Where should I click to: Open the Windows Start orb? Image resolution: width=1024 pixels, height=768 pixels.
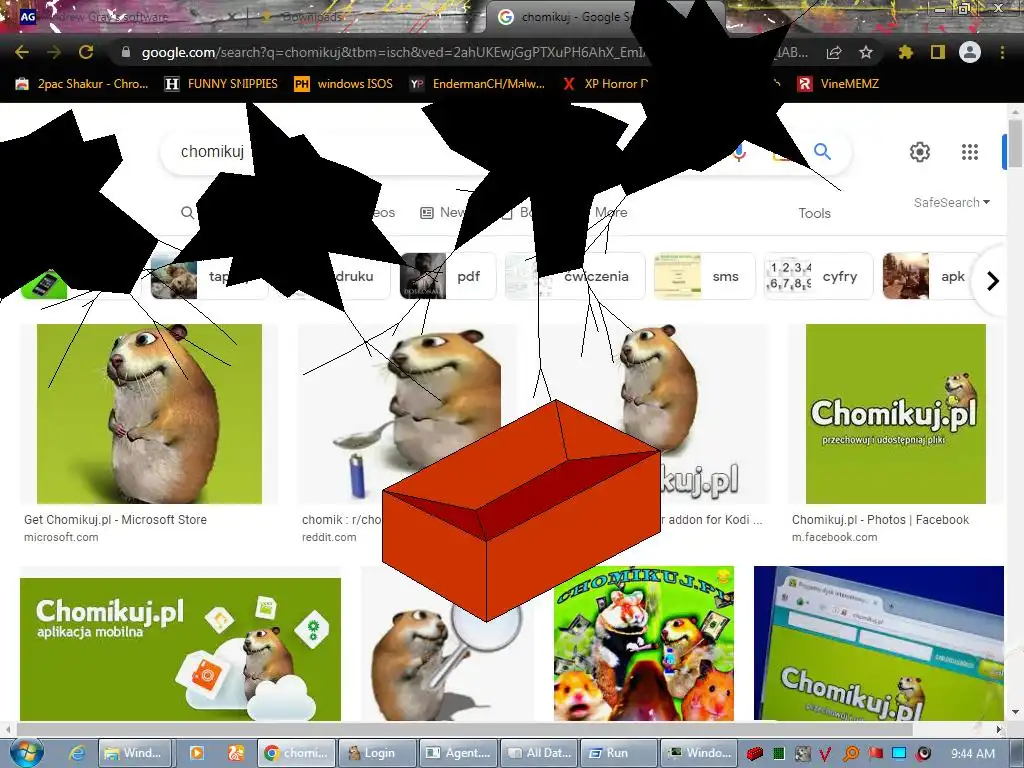(x=26, y=752)
